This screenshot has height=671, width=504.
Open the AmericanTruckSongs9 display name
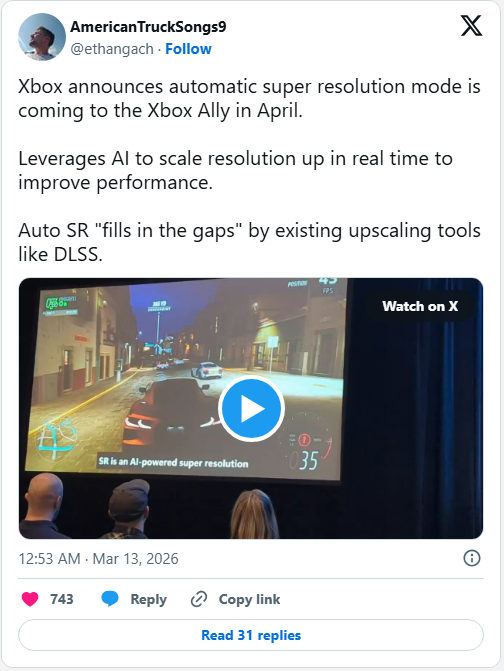coord(148,27)
